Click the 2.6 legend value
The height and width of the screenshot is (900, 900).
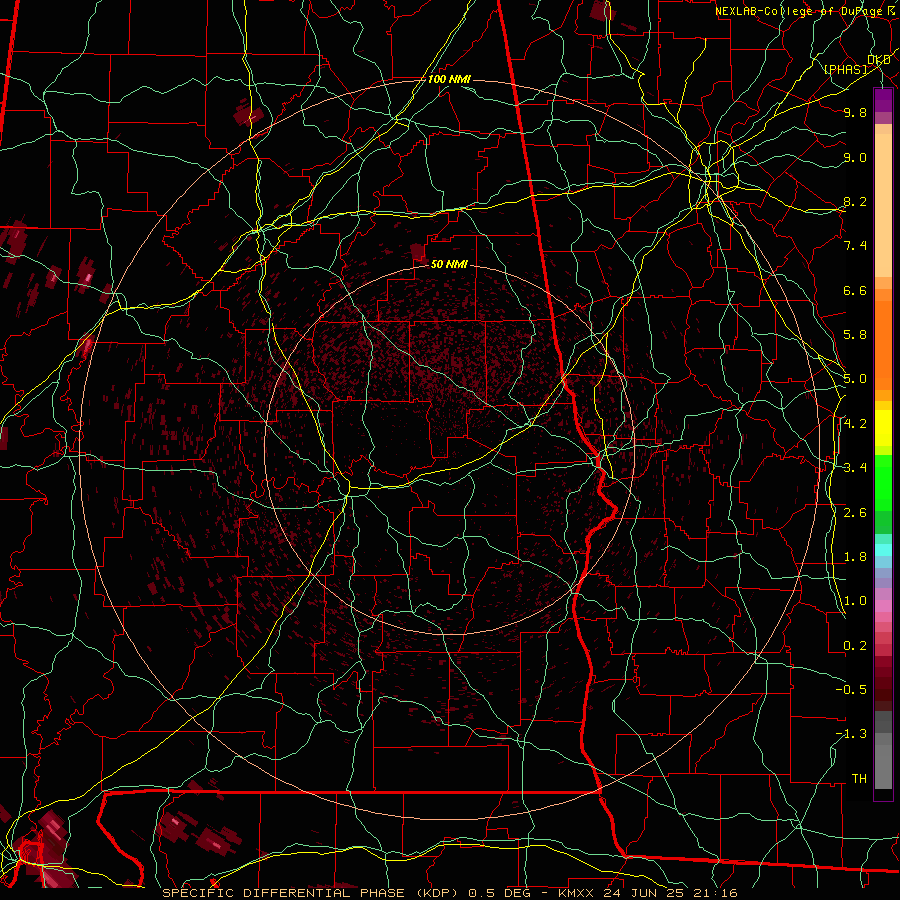point(855,513)
